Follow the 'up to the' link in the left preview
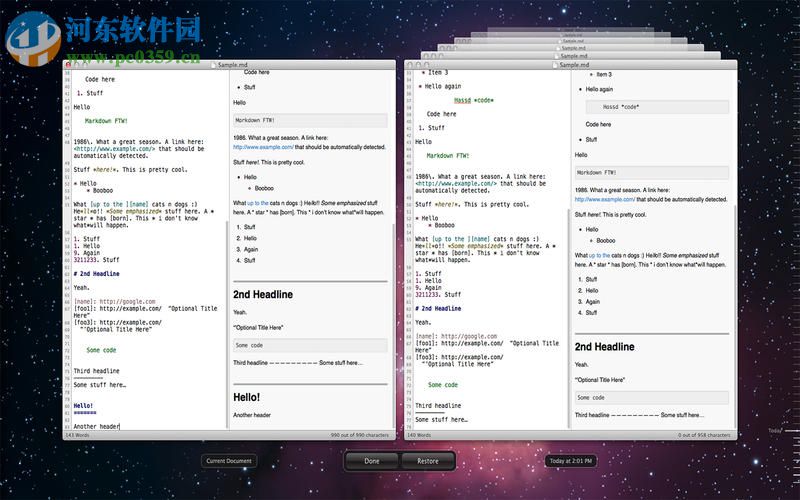Viewport: 800px width, 500px height. coord(258,203)
